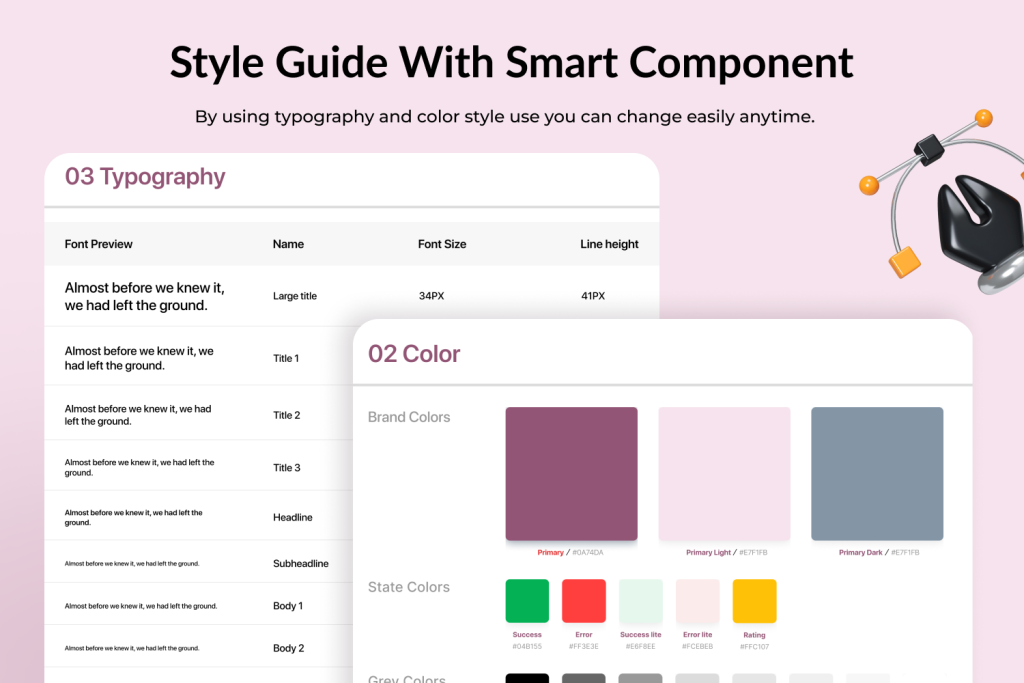Select the 'Title 2' name cell
Viewport: 1024px width, 683px height.
point(287,415)
